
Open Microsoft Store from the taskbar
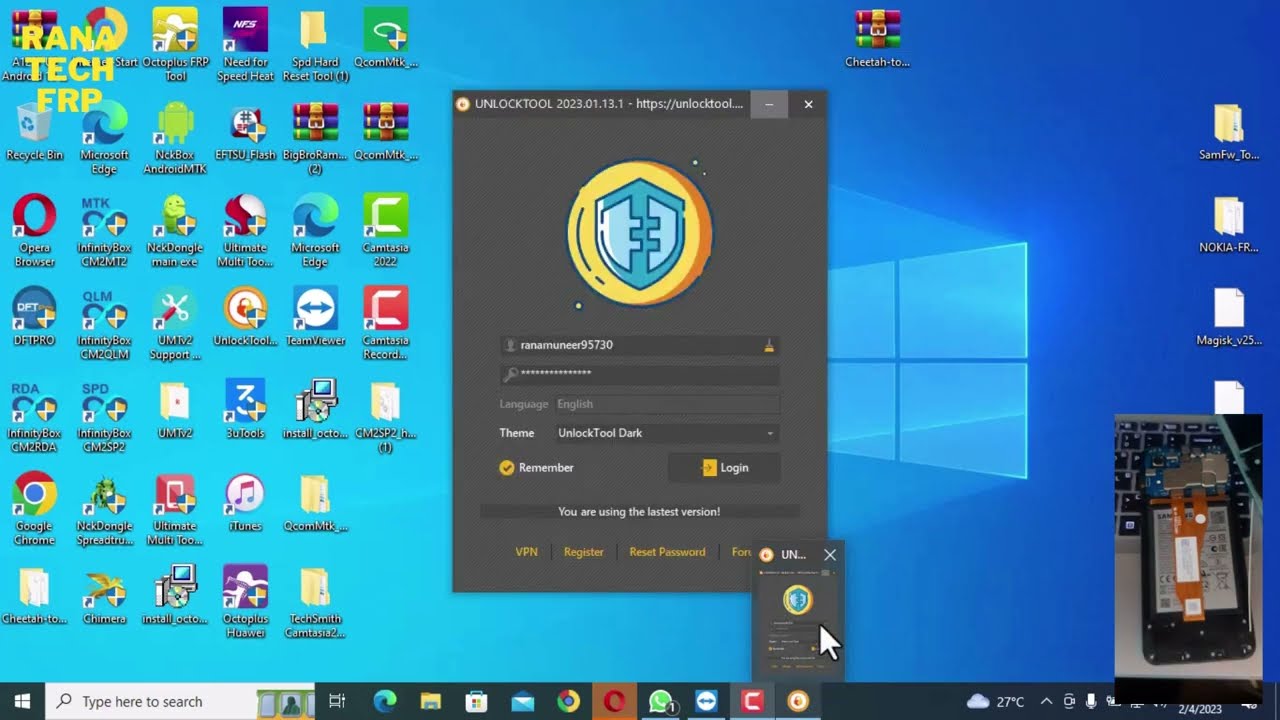(x=477, y=701)
